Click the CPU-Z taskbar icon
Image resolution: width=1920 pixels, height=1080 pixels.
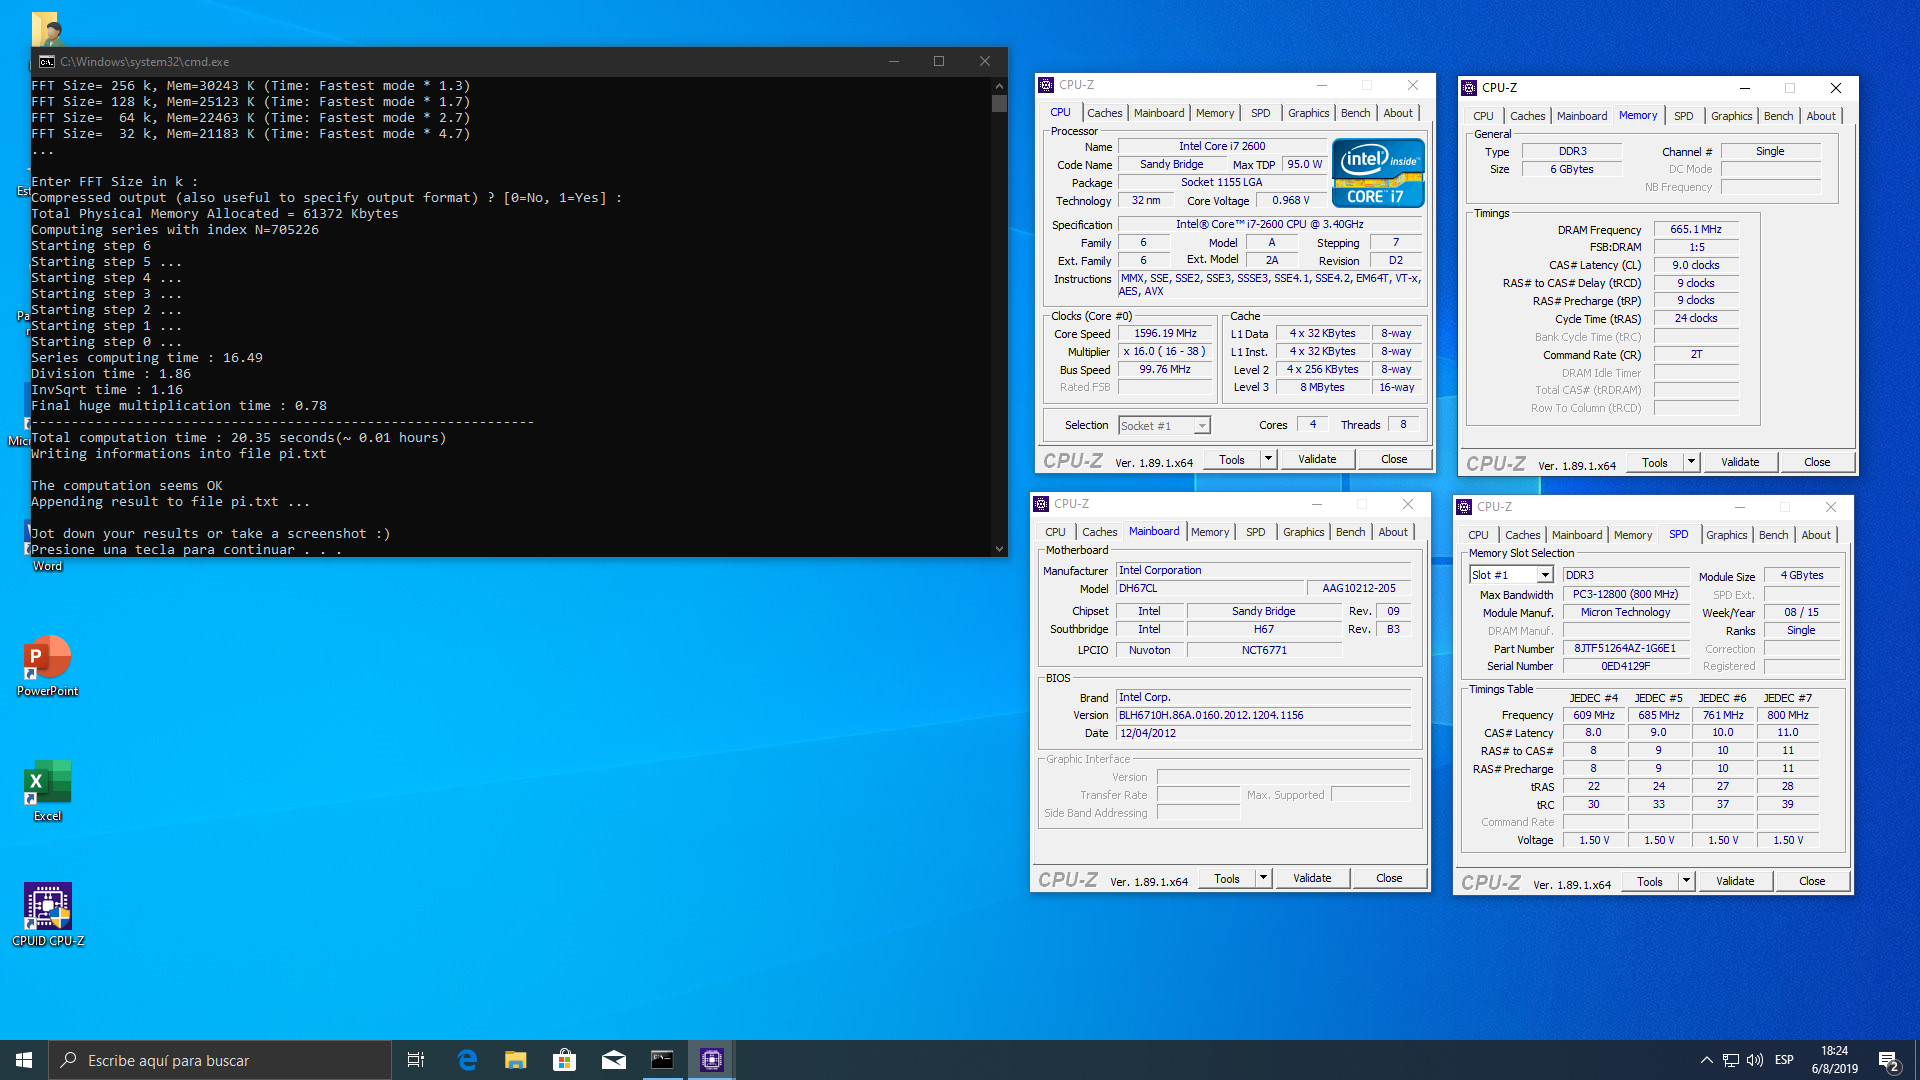(712, 1060)
